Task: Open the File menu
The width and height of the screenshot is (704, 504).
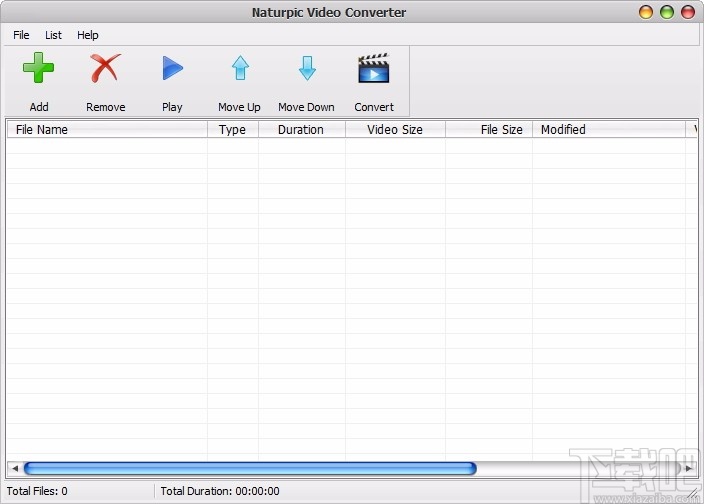Action: tap(21, 35)
